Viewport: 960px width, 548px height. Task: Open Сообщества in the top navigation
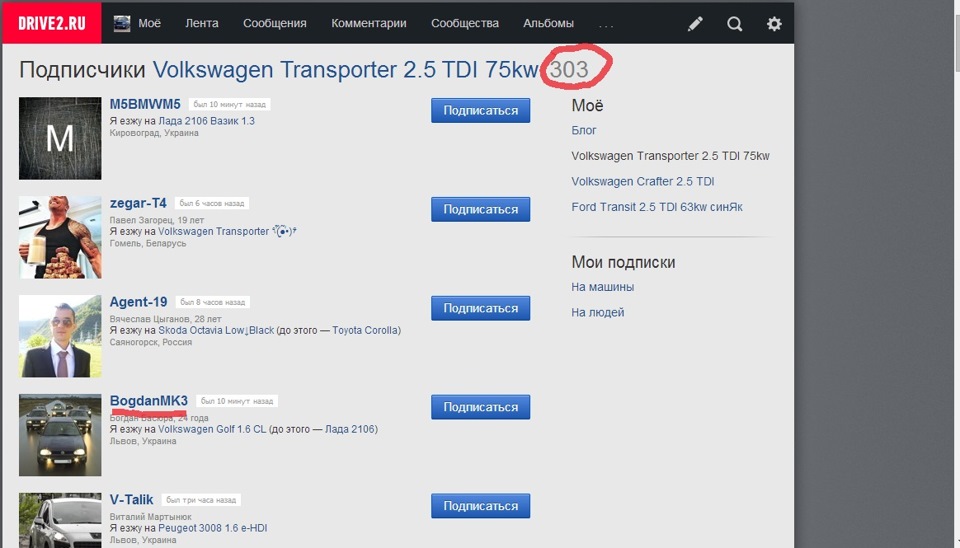(465, 23)
